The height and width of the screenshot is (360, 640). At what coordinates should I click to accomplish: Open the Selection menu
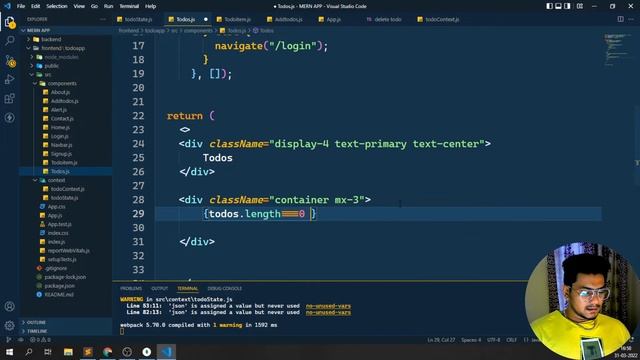coord(57,6)
